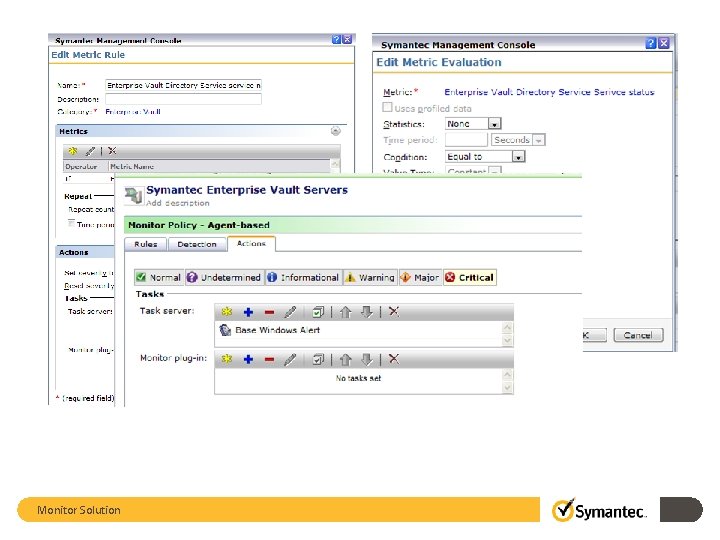Click the Metrics table scroll up arrow
Screen dimensions: 720x540
tap(335, 164)
